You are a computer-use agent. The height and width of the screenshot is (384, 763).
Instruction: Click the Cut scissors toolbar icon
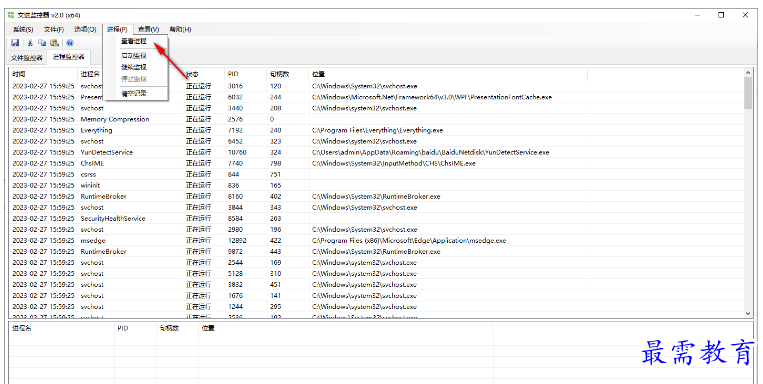click(x=30, y=43)
